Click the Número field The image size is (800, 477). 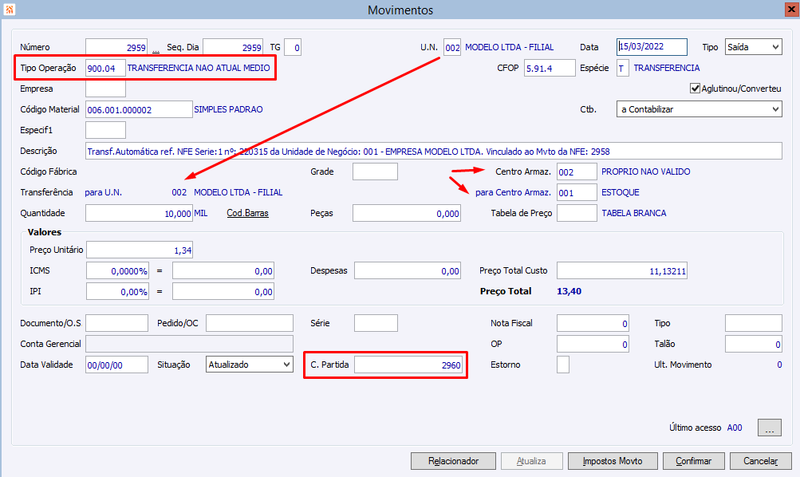116,47
